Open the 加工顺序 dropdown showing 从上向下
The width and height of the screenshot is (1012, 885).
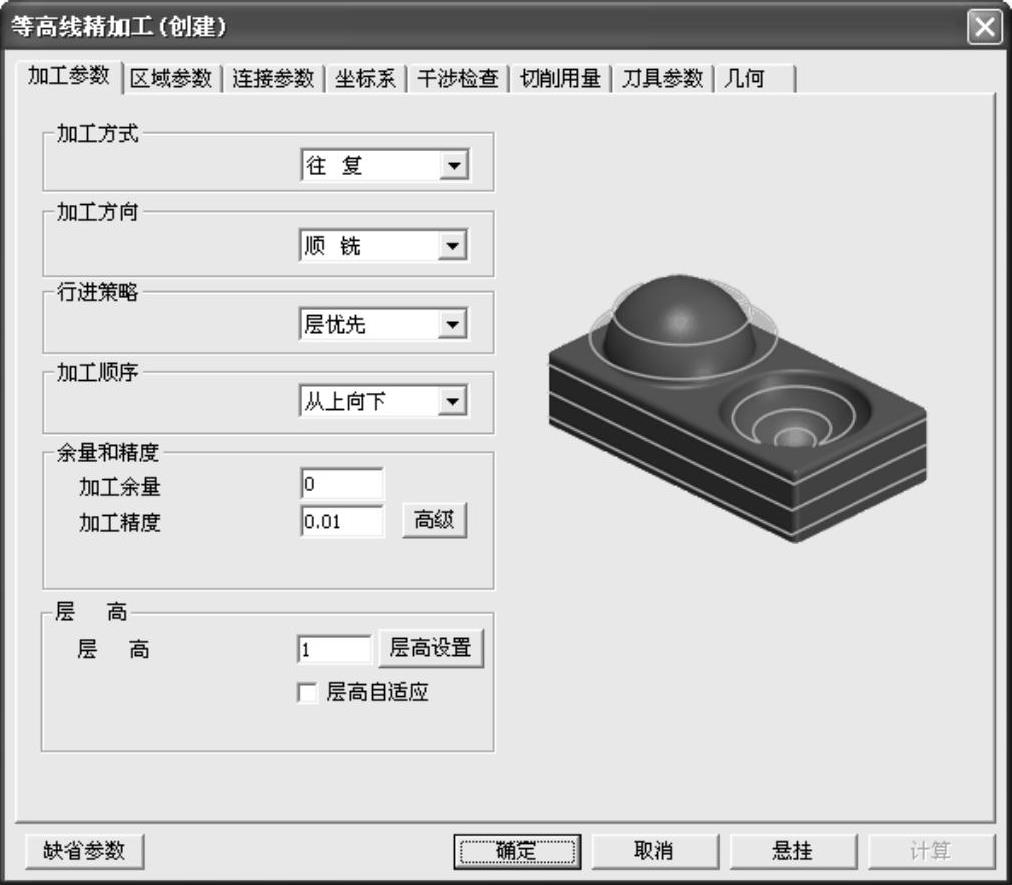(454, 402)
